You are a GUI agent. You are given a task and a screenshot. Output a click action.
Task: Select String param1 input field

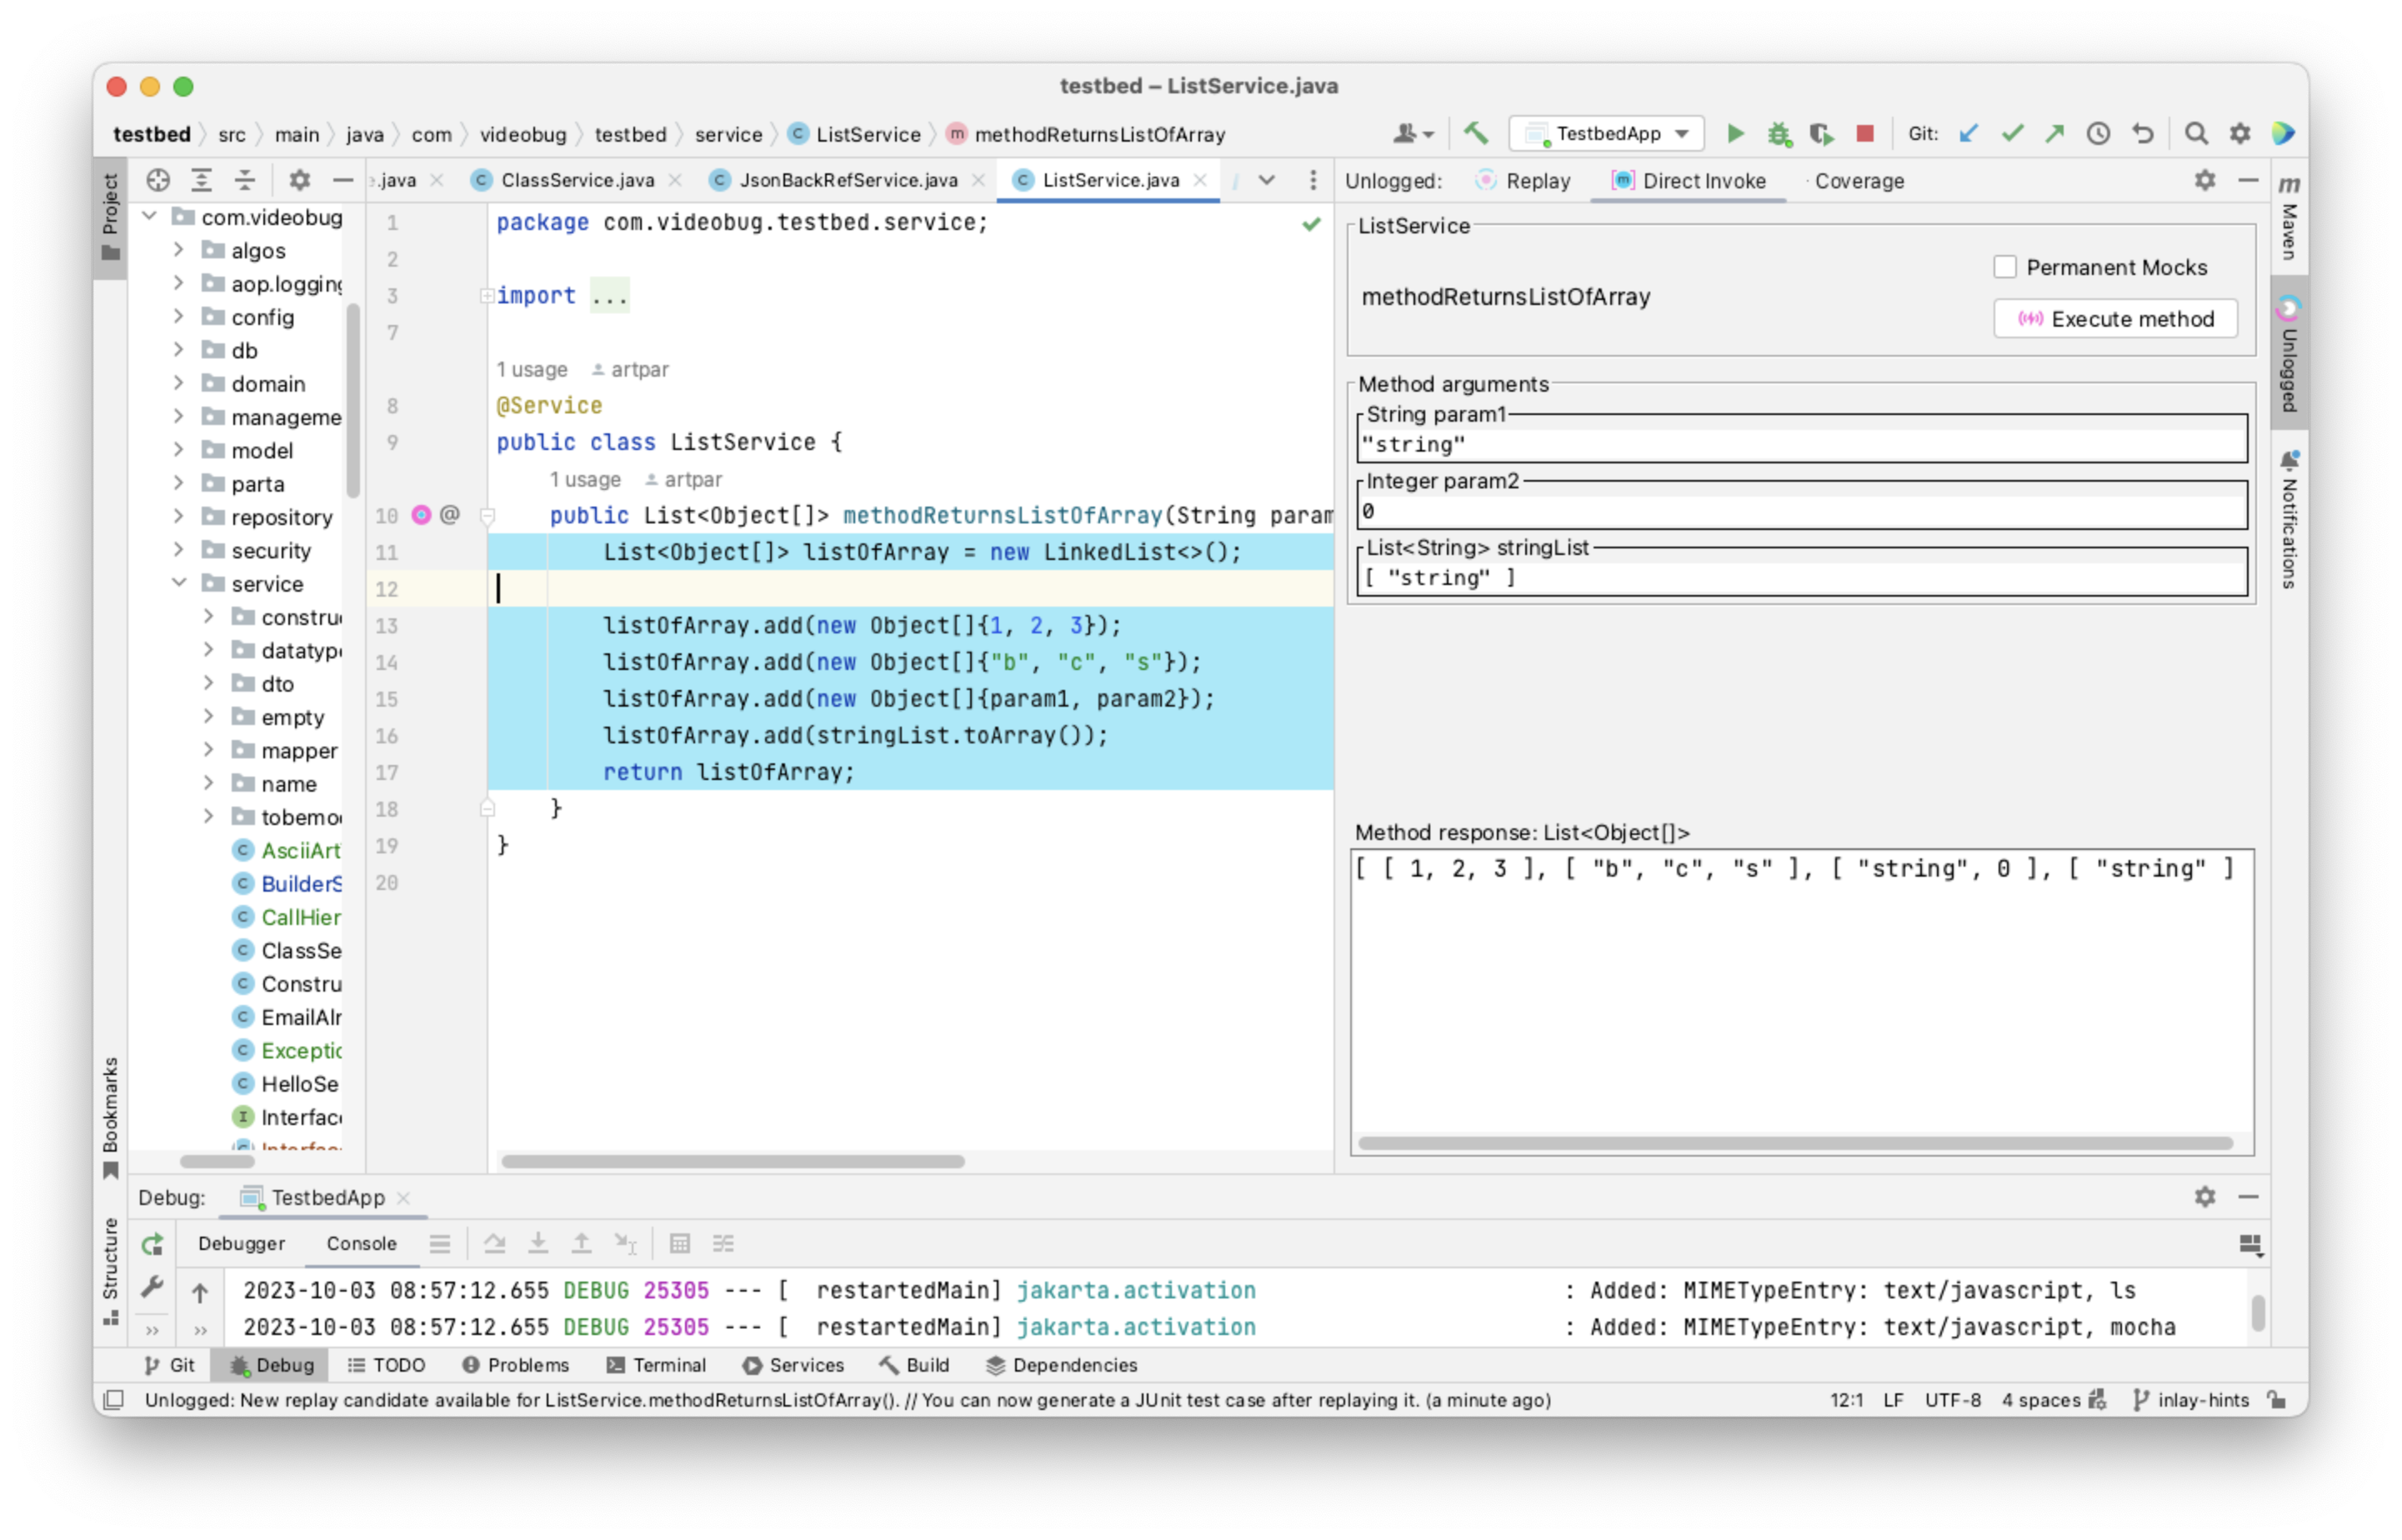tap(1799, 442)
